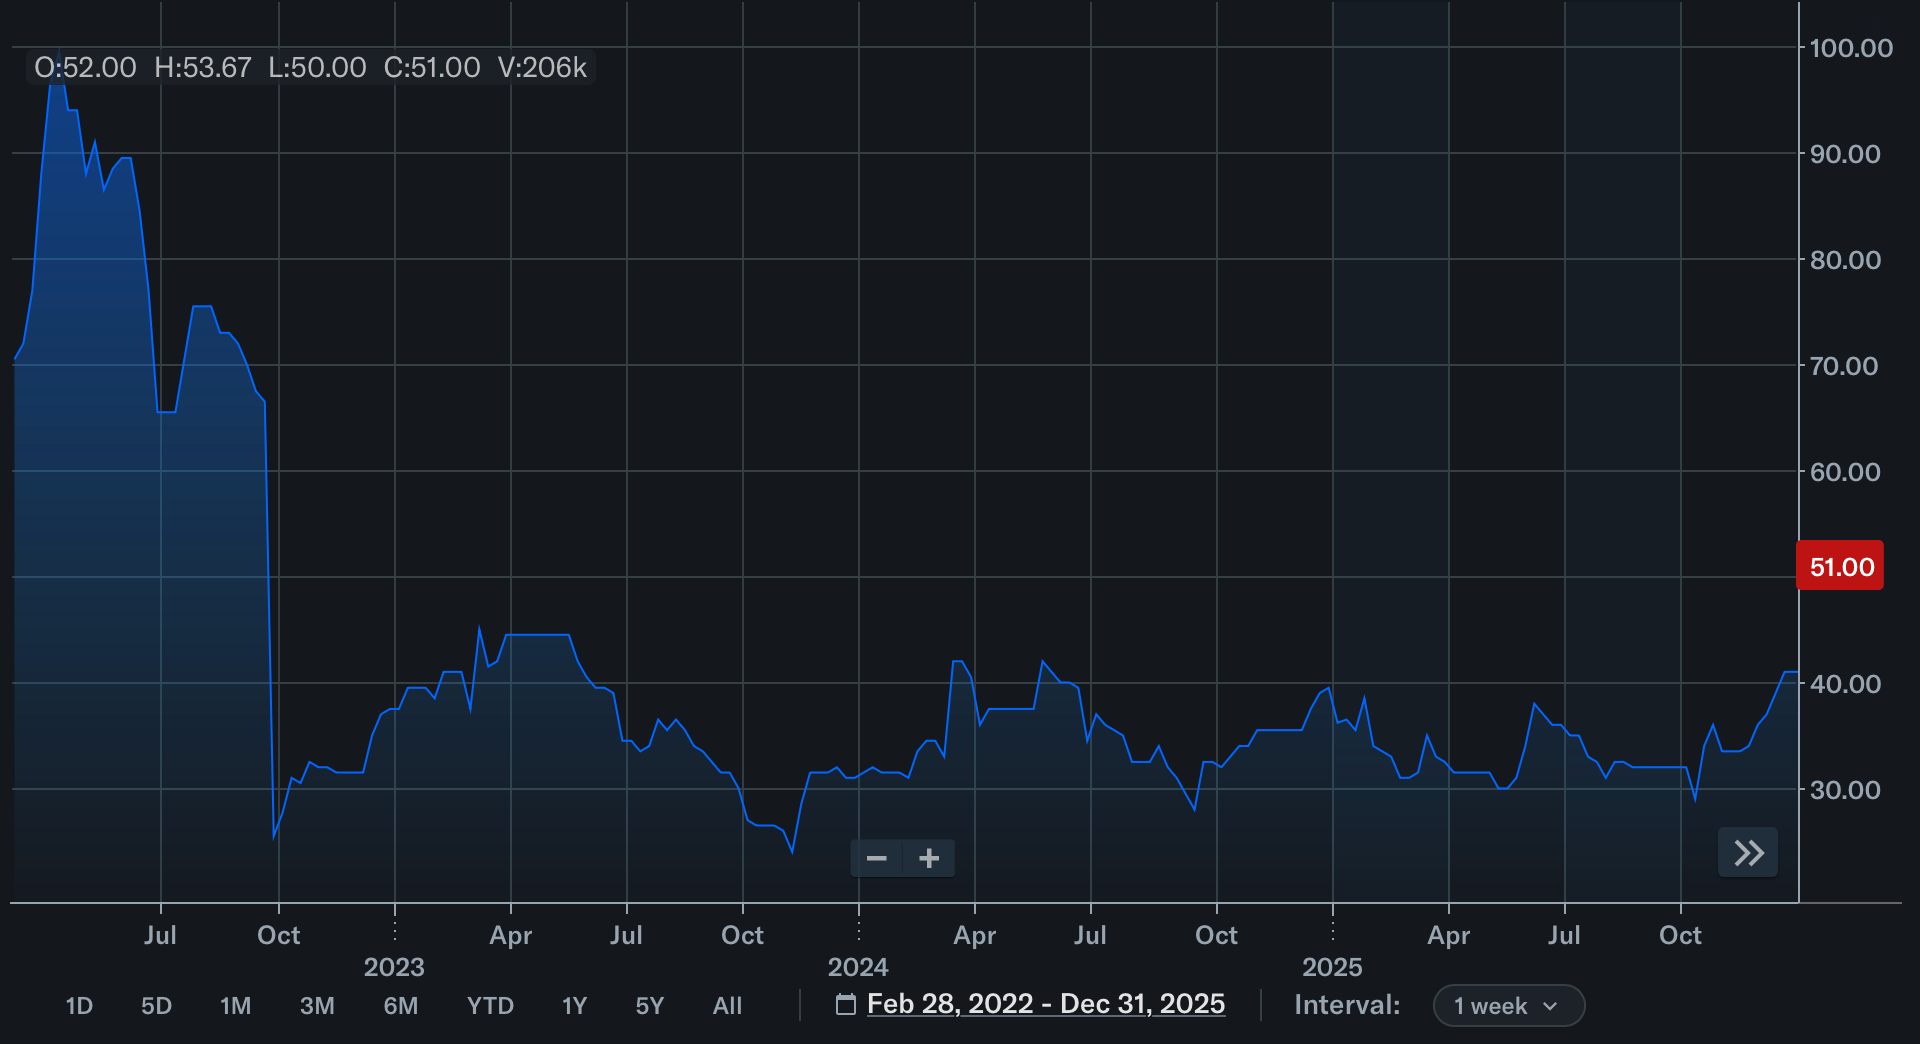Zoom in with the plus button
1920x1044 pixels.
929,858
